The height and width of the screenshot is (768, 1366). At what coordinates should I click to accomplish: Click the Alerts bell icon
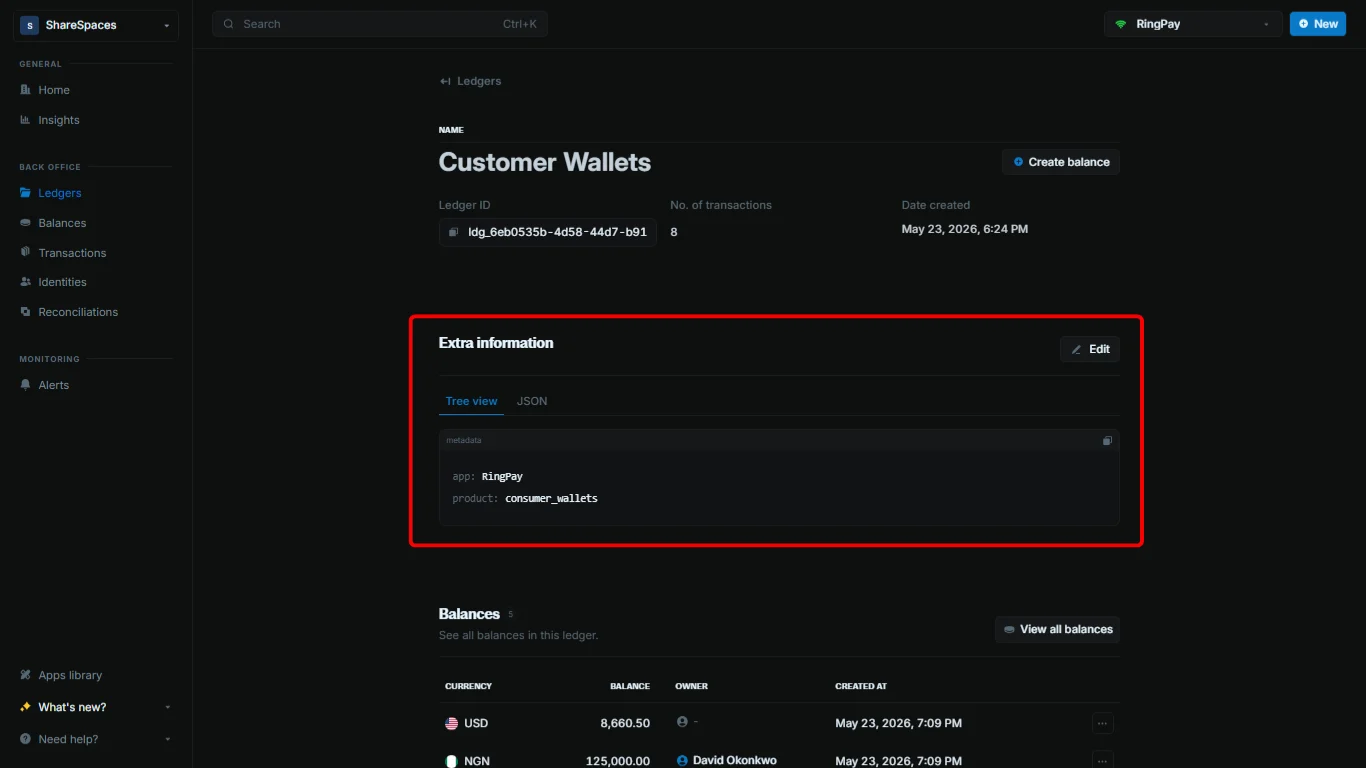(26, 385)
